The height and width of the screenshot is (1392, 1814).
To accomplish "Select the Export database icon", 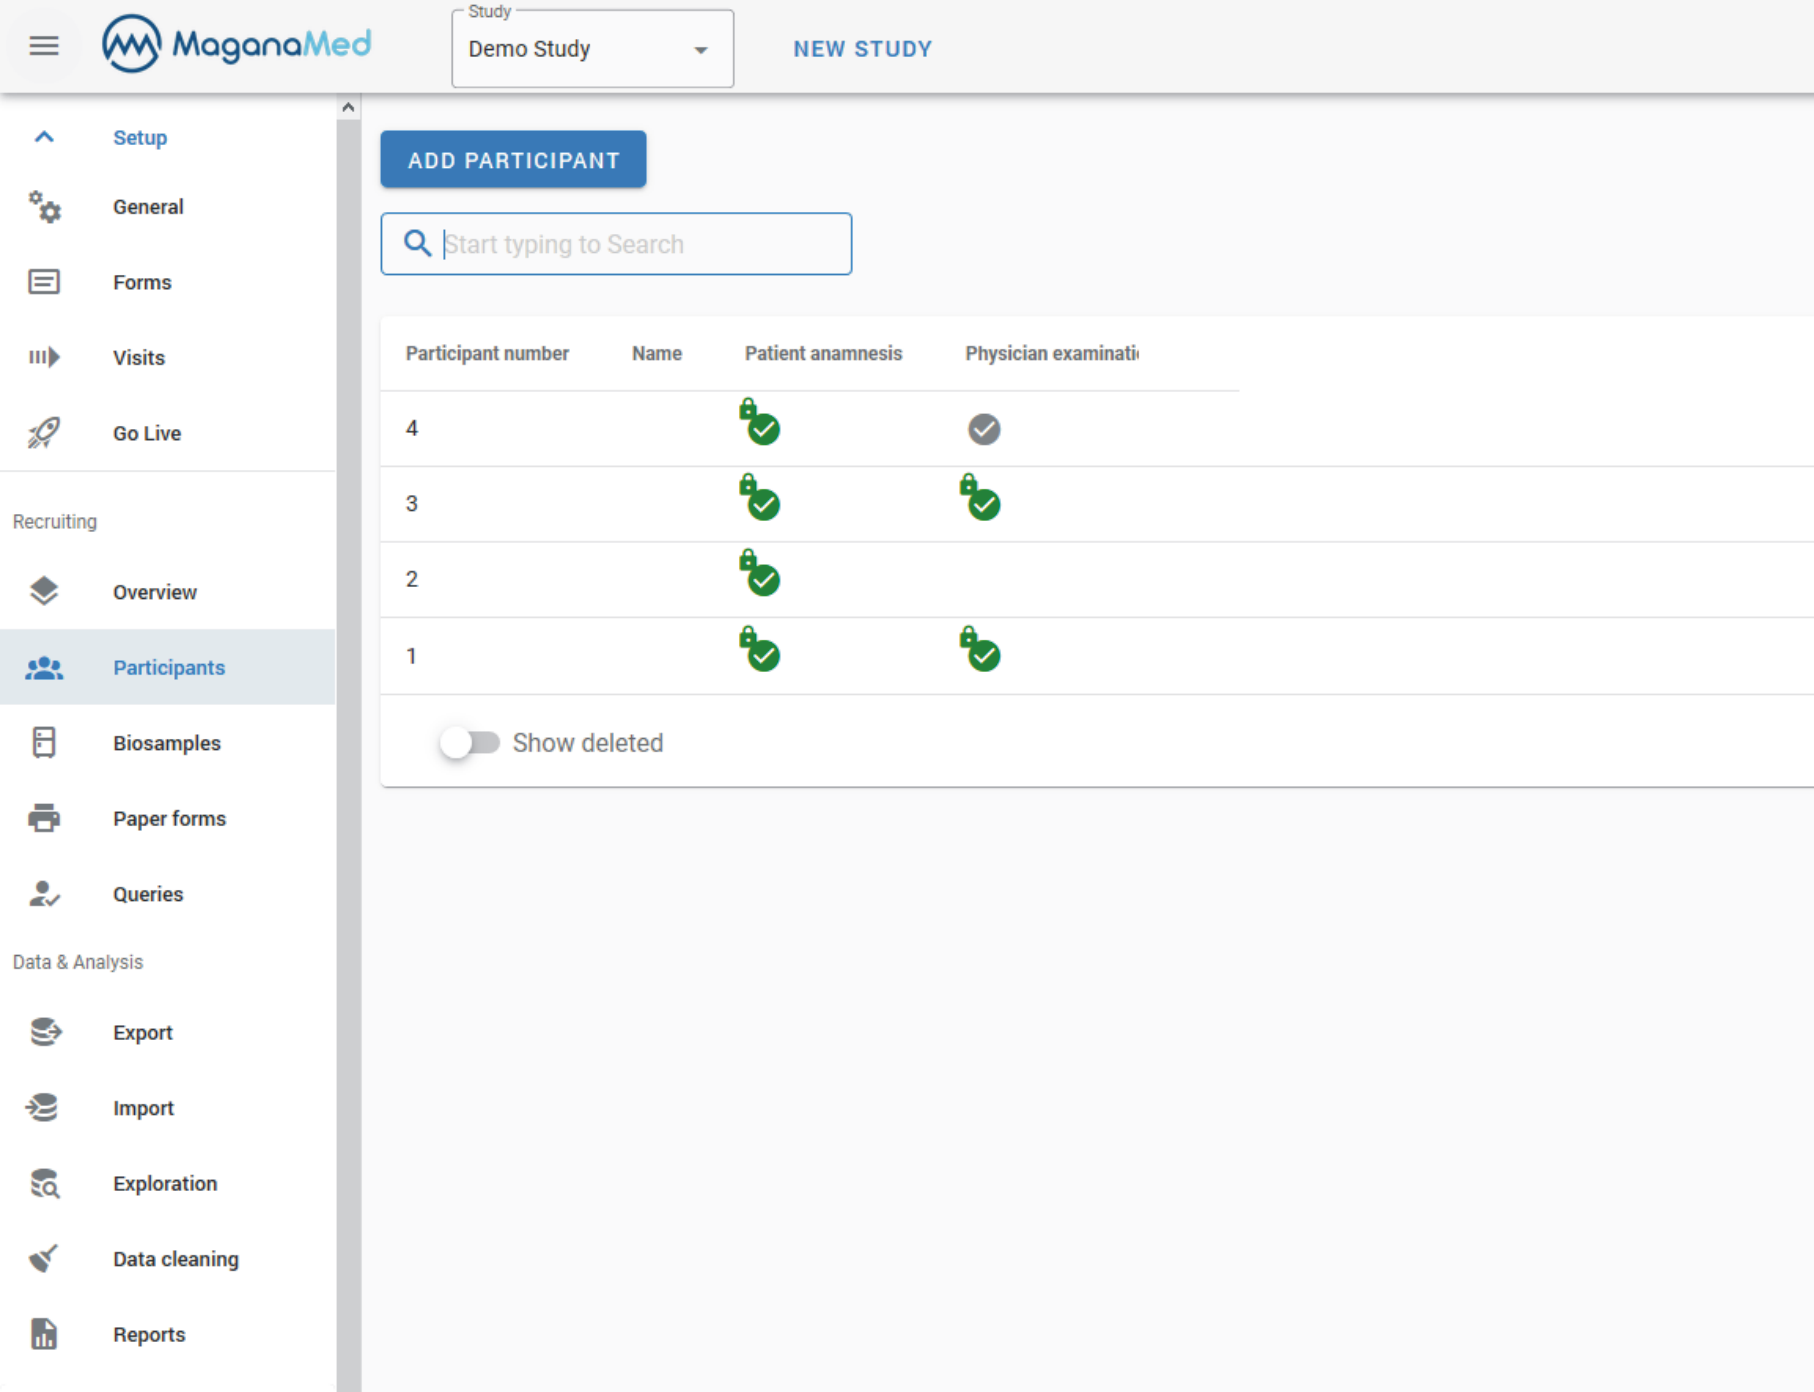I will (x=44, y=1032).
